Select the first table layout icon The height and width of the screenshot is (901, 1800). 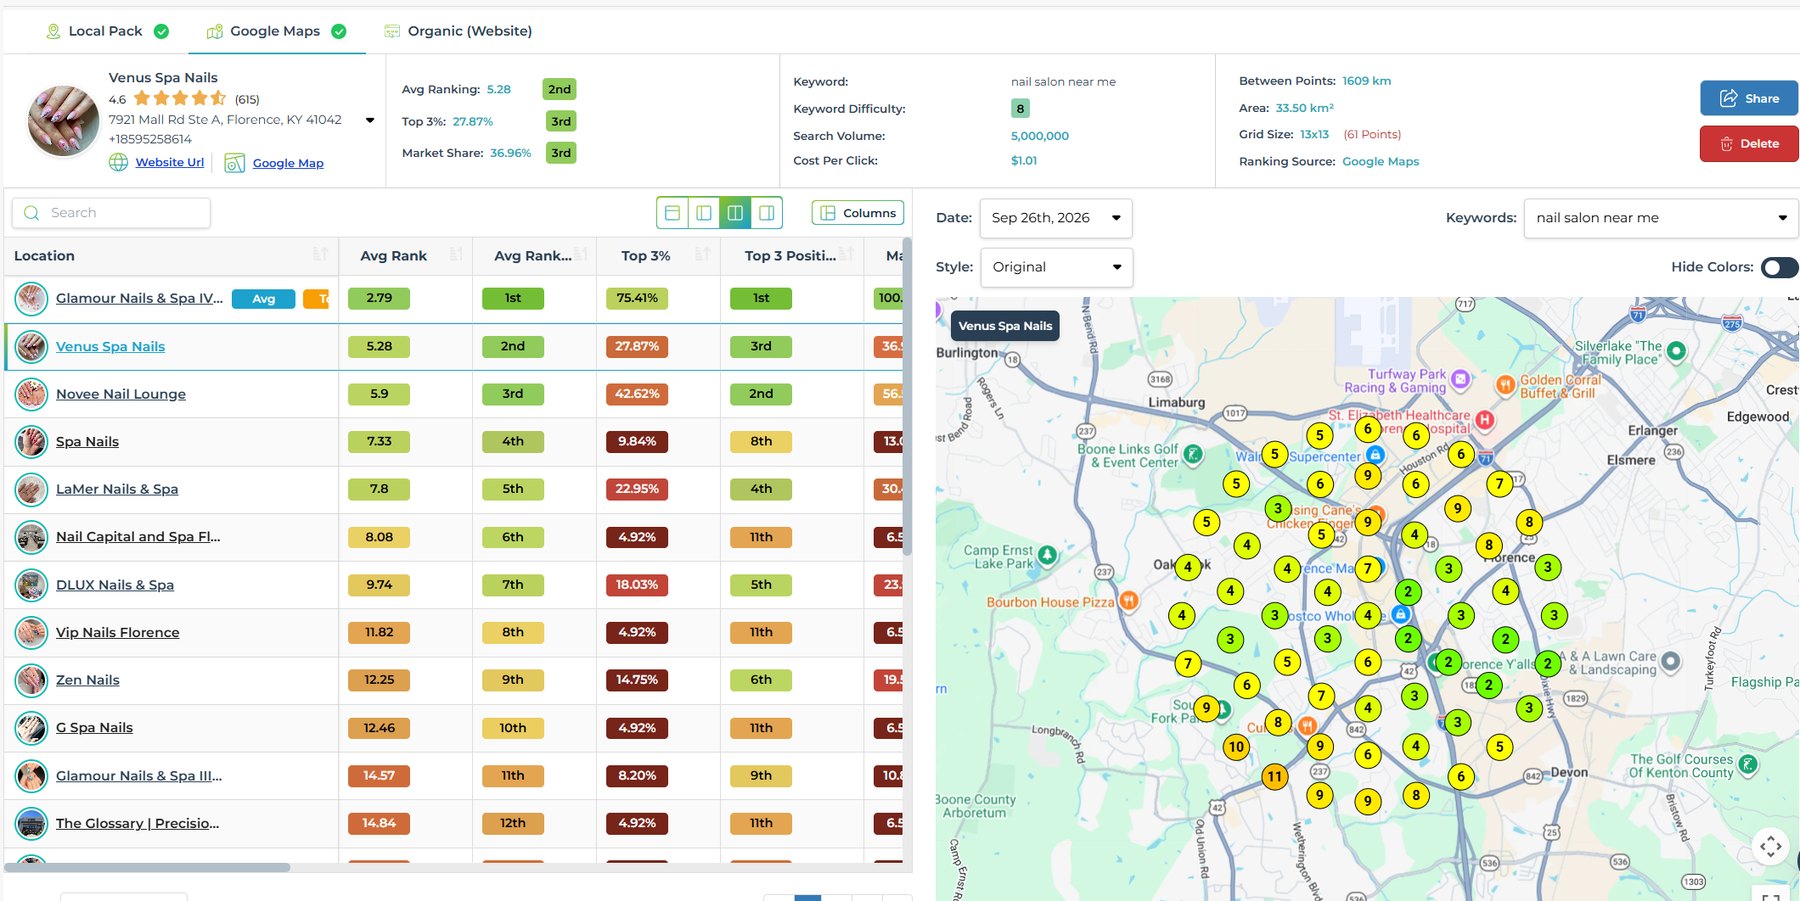672,213
